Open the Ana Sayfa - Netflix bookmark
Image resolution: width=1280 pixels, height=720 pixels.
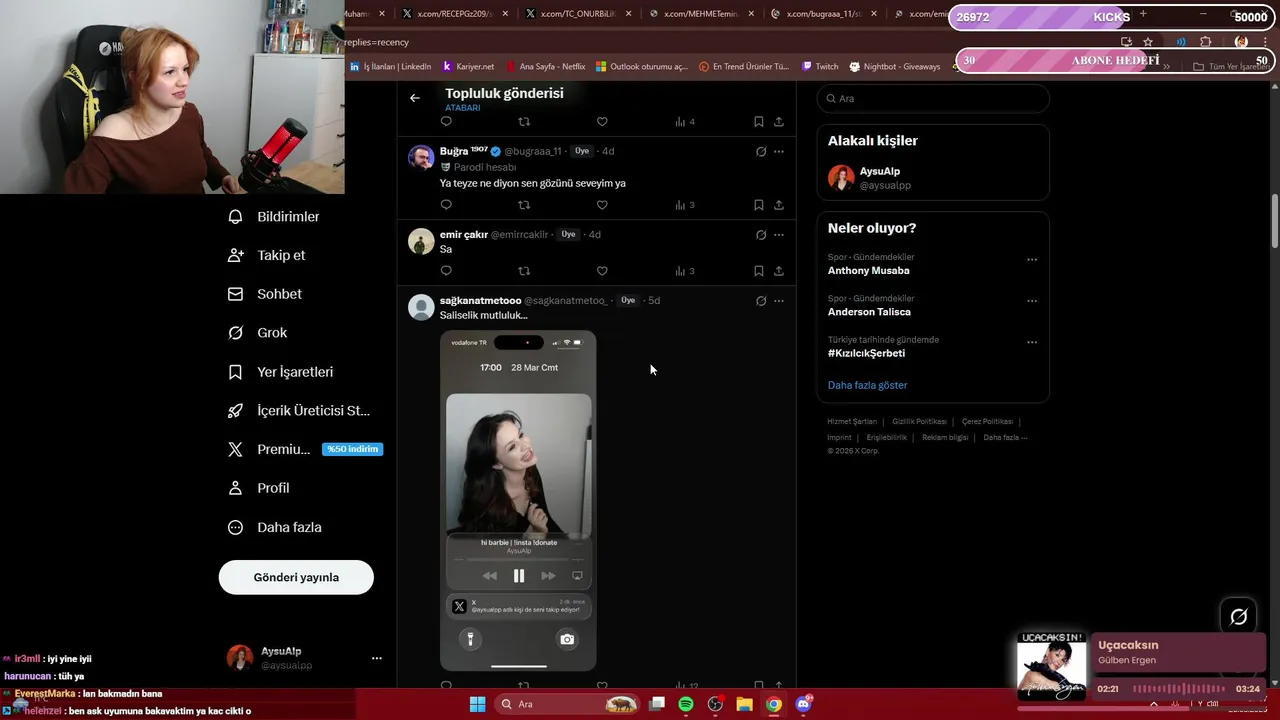545,67
